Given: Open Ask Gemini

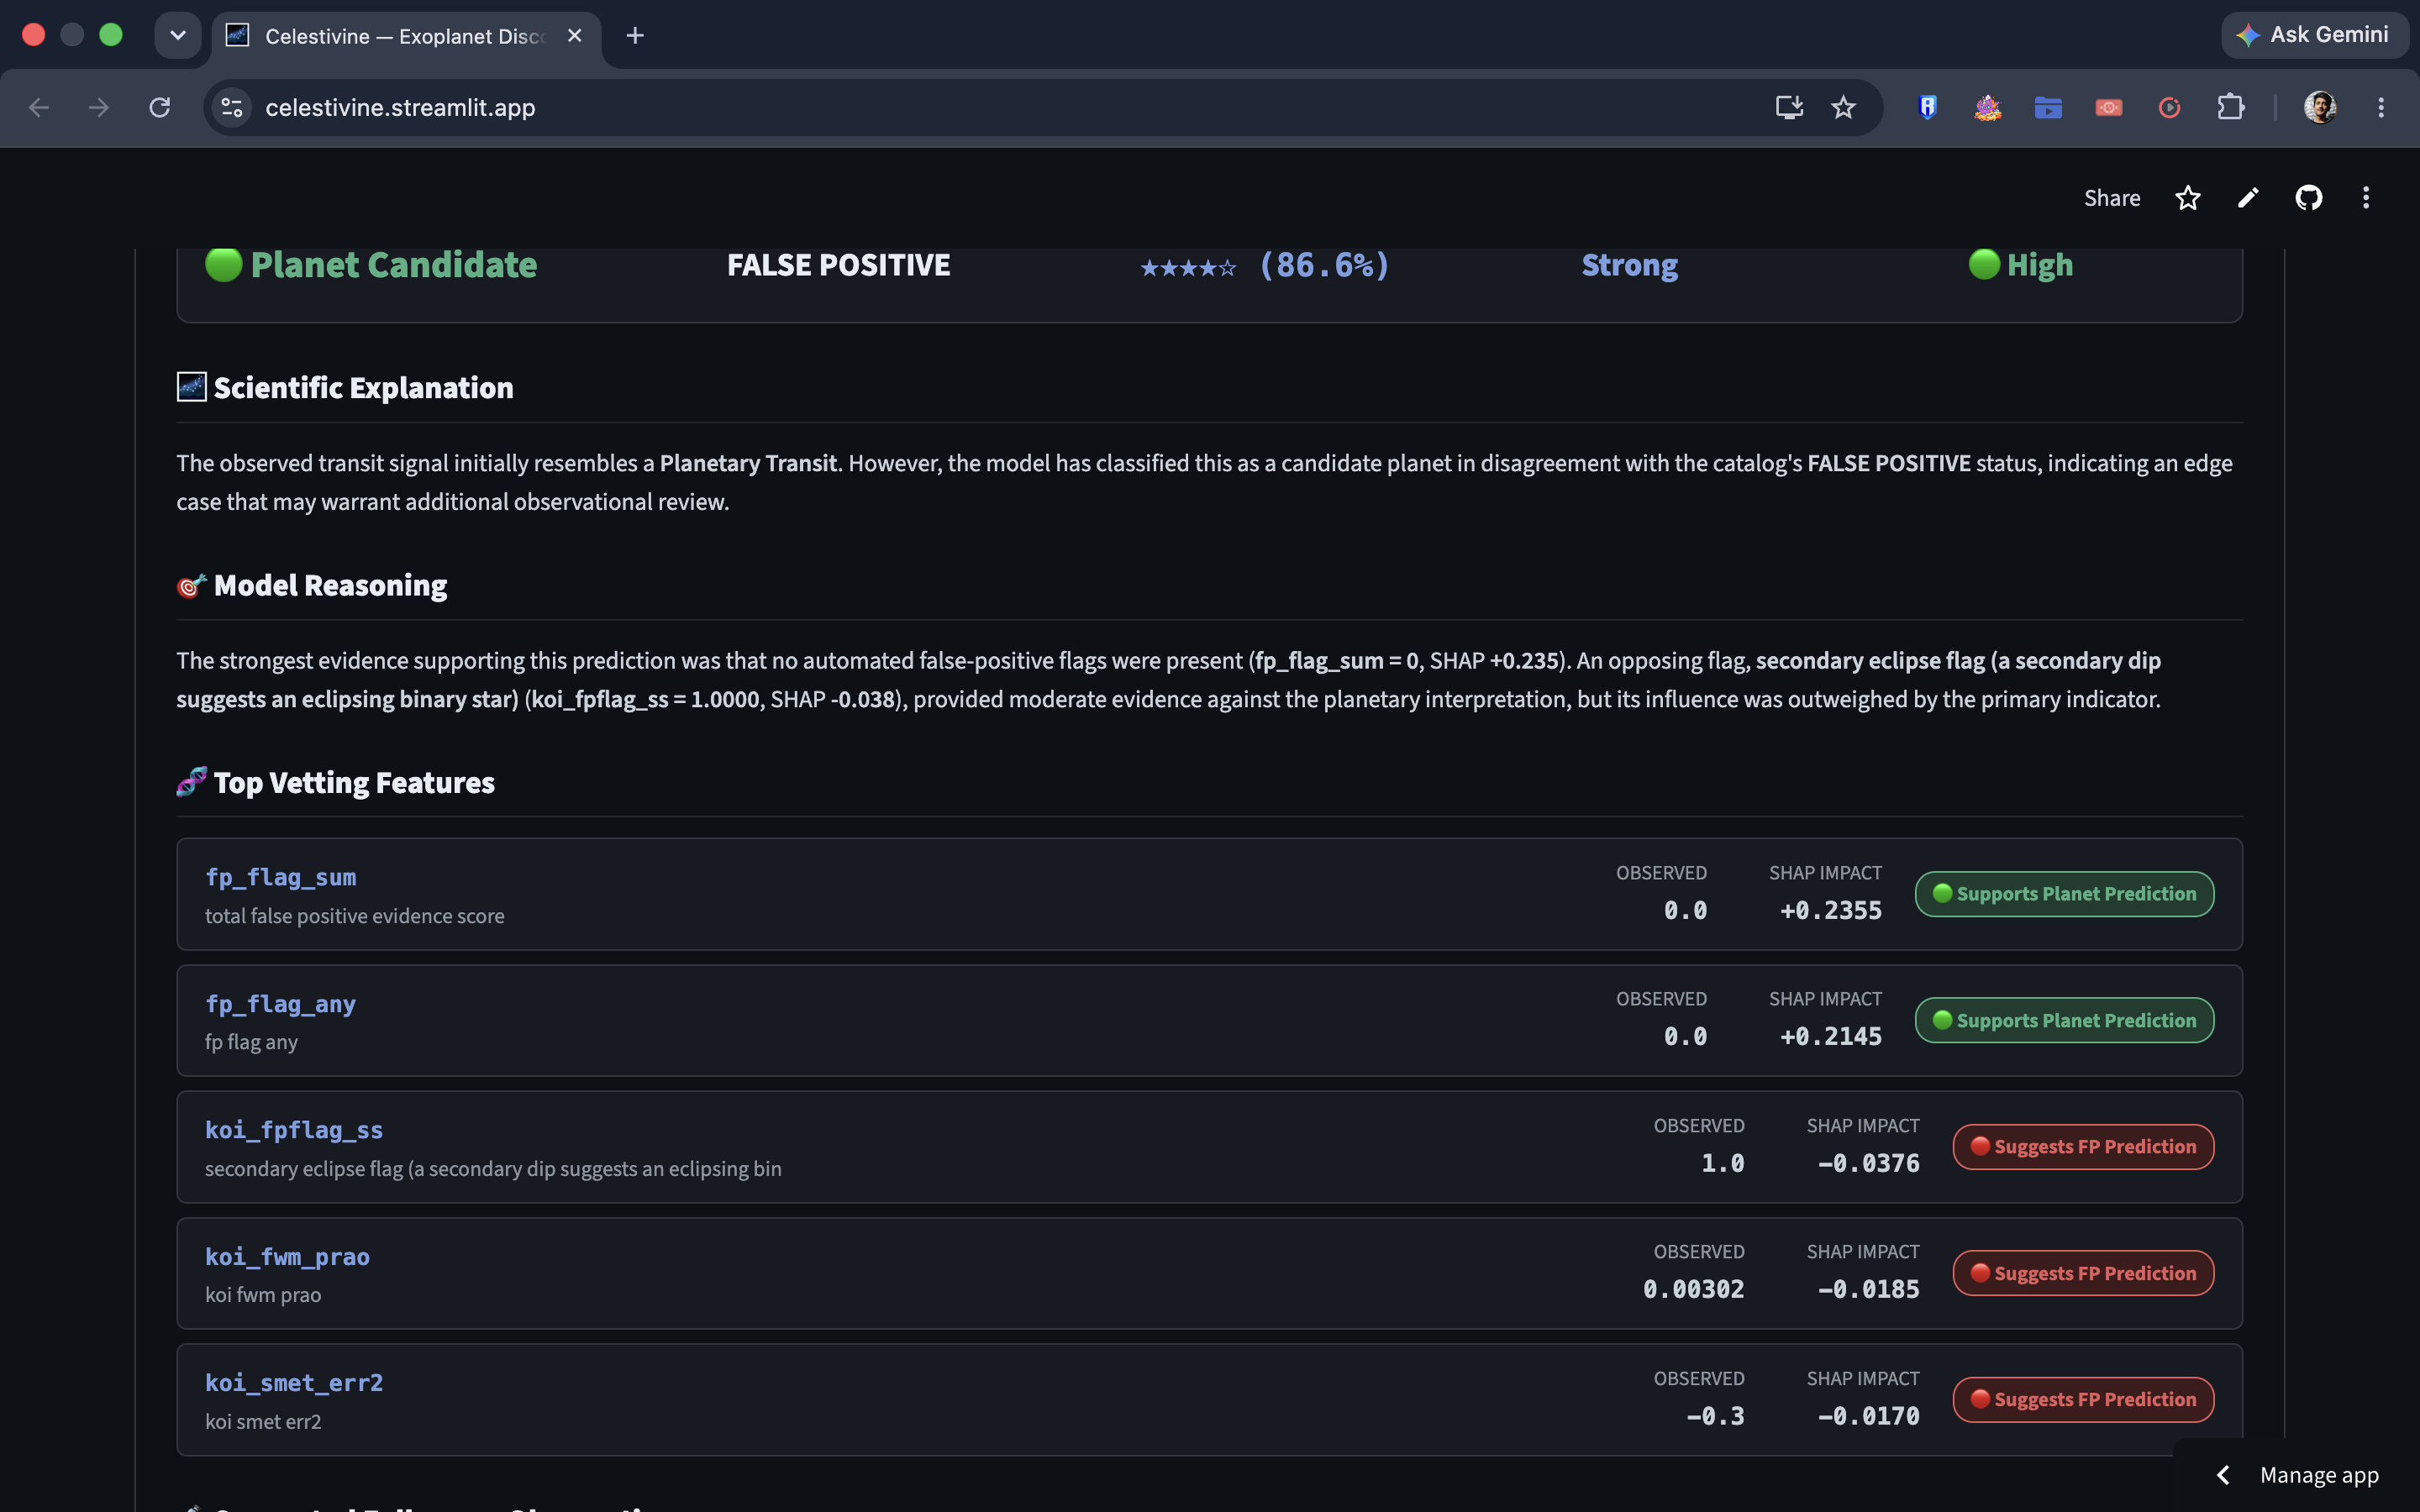Looking at the screenshot, I should pyautogui.click(x=2313, y=35).
